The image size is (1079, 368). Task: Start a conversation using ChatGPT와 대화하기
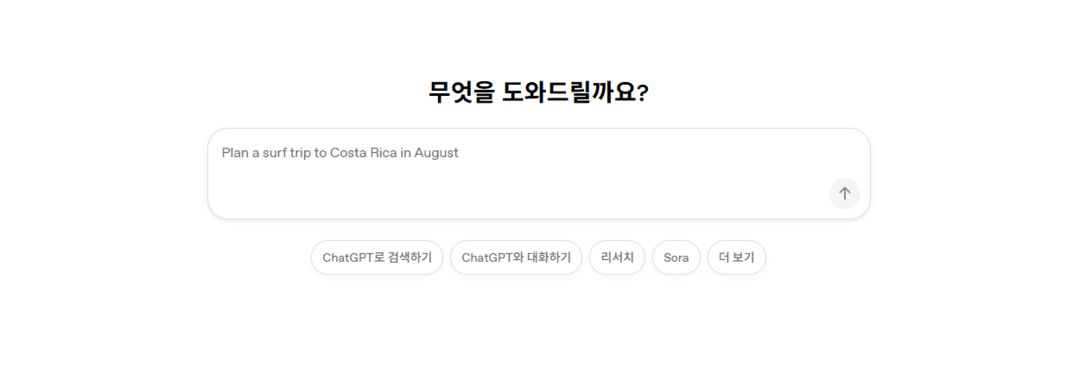[x=516, y=257]
